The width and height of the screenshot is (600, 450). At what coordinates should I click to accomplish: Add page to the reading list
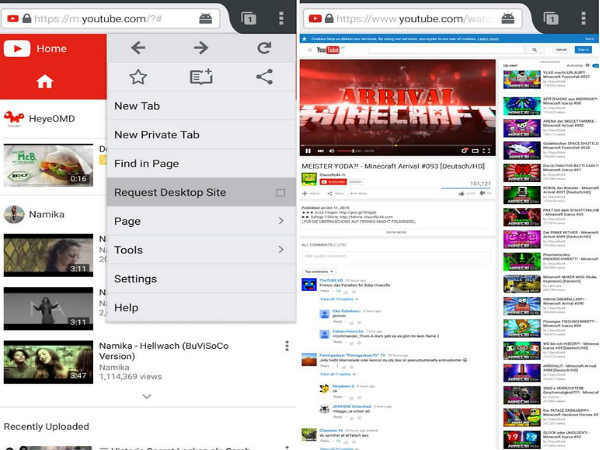pos(201,77)
